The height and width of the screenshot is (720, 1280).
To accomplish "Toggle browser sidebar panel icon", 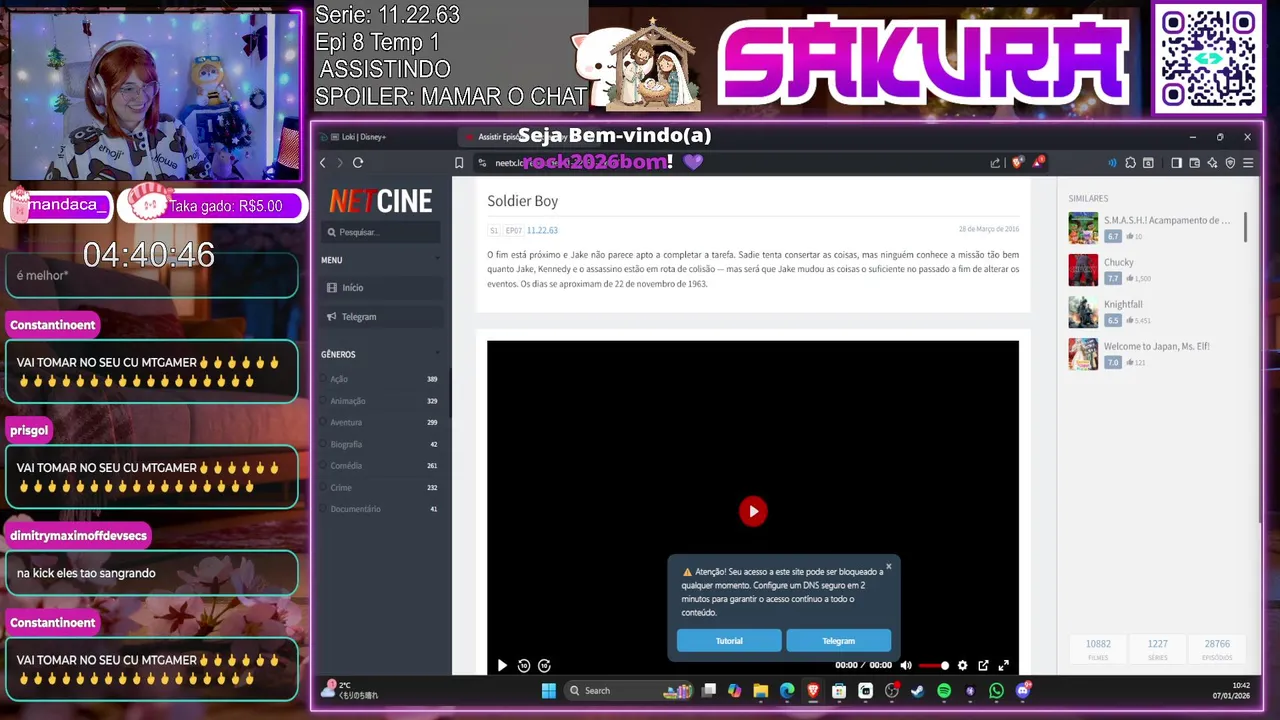I will pyautogui.click(x=1177, y=163).
